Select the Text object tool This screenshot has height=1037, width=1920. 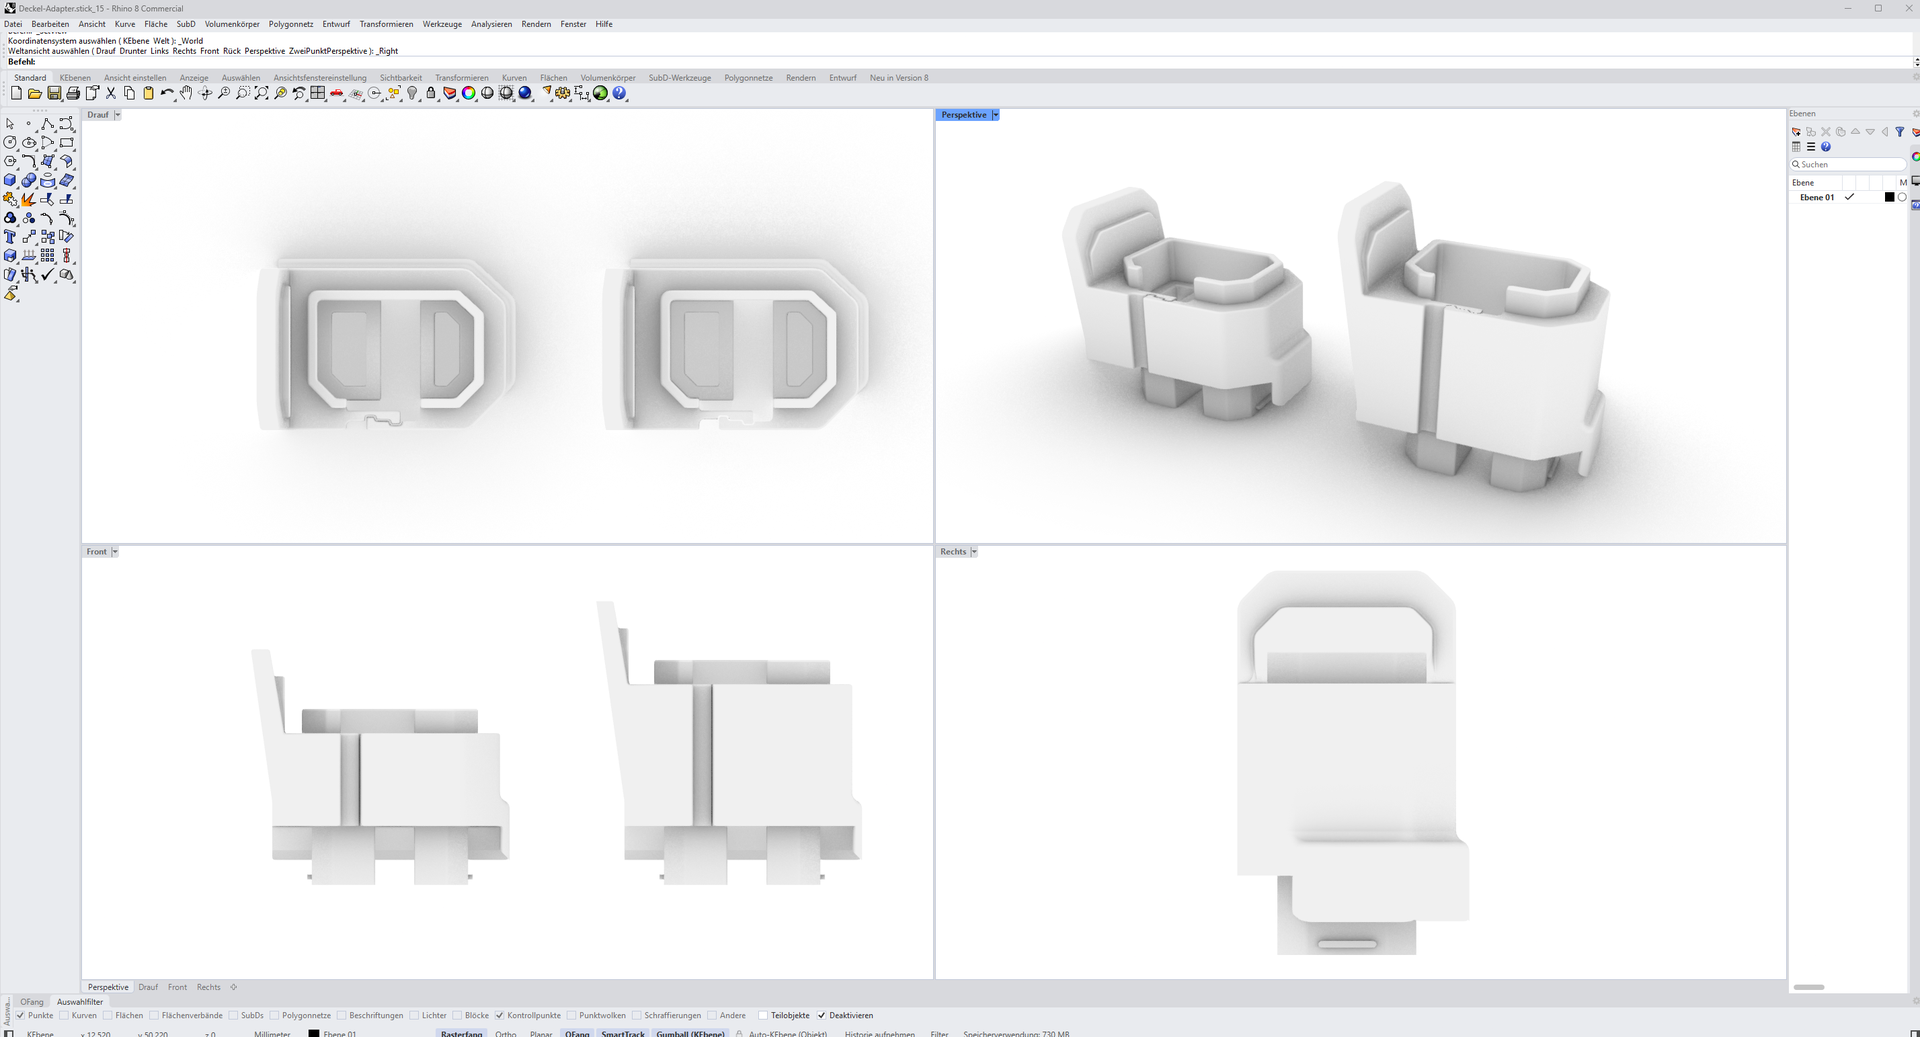(10, 237)
